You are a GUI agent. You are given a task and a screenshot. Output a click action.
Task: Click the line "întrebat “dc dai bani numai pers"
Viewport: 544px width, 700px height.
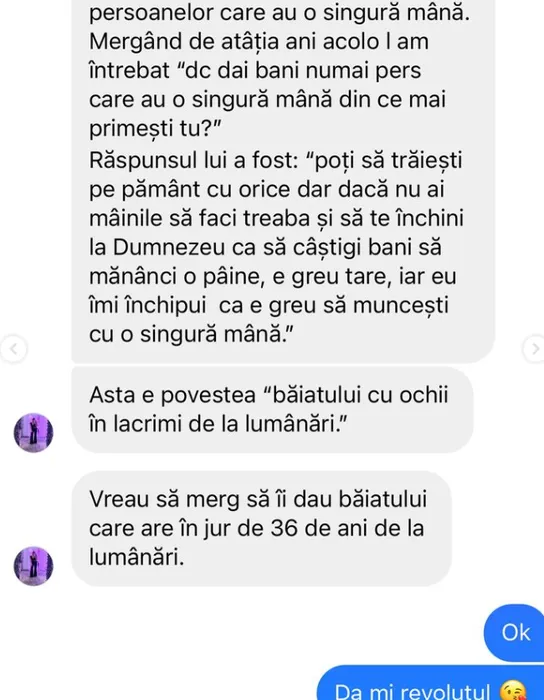(255, 71)
